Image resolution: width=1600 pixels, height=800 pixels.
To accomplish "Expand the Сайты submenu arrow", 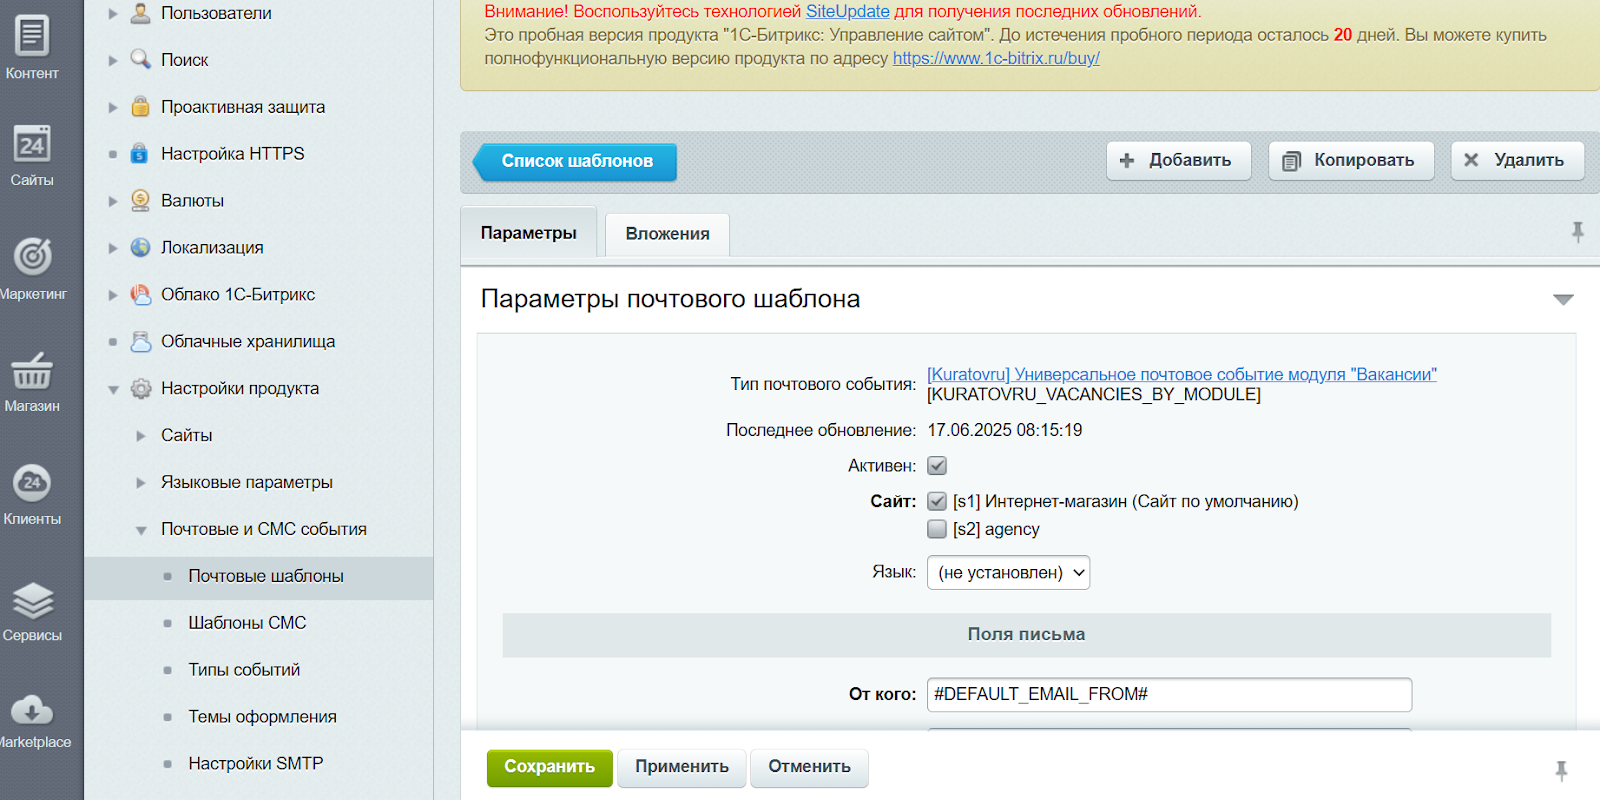I will tap(141, 436).
